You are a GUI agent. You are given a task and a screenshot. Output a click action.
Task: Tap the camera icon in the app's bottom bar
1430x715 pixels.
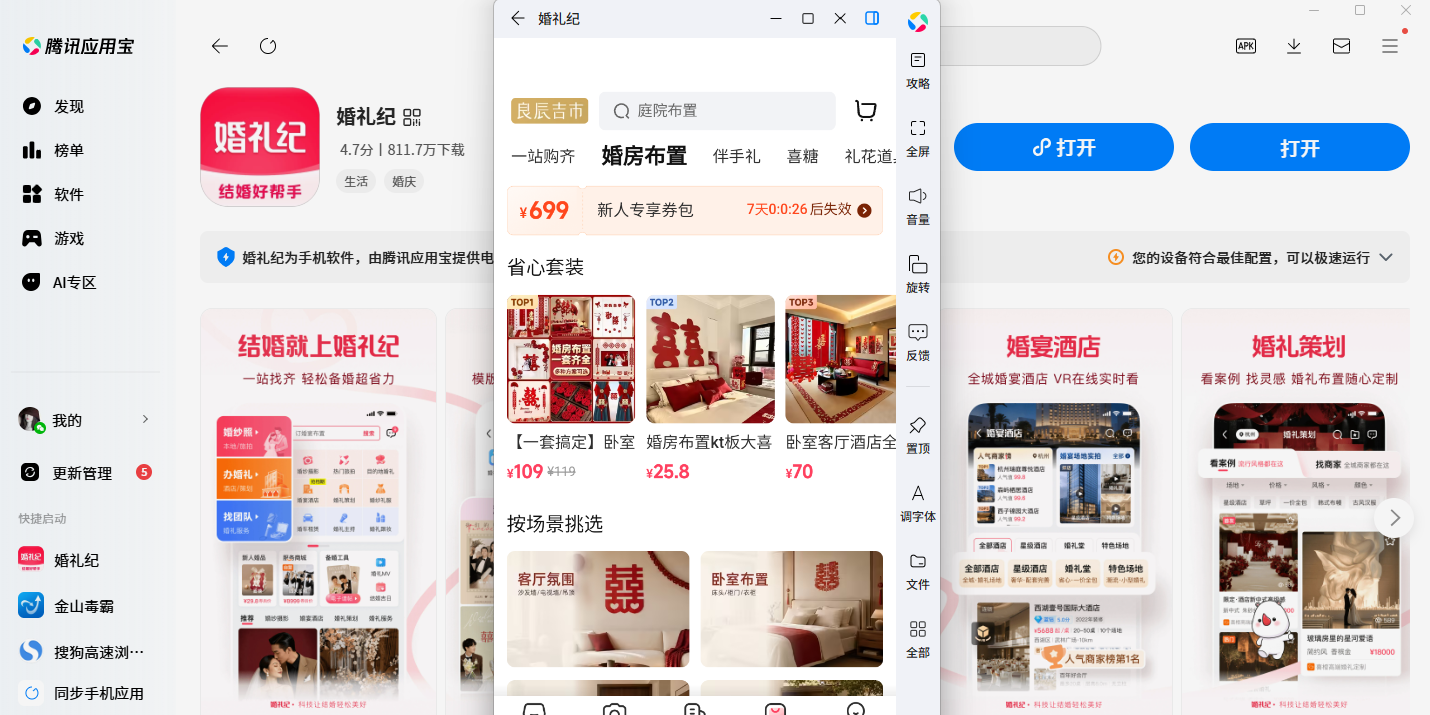[x=614, y=709]
